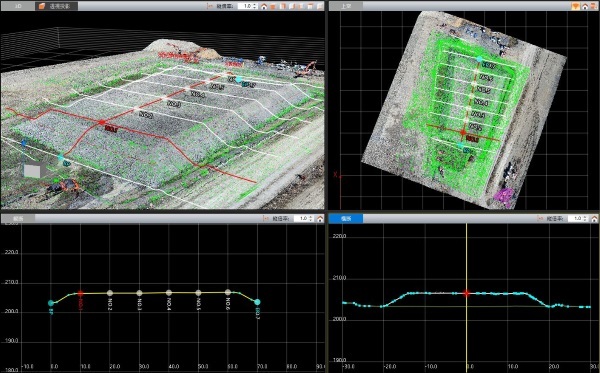Click vertical scale field in longitudinal panel
The height and width of the screenshot is (373, 600).
tap(304, 218)
